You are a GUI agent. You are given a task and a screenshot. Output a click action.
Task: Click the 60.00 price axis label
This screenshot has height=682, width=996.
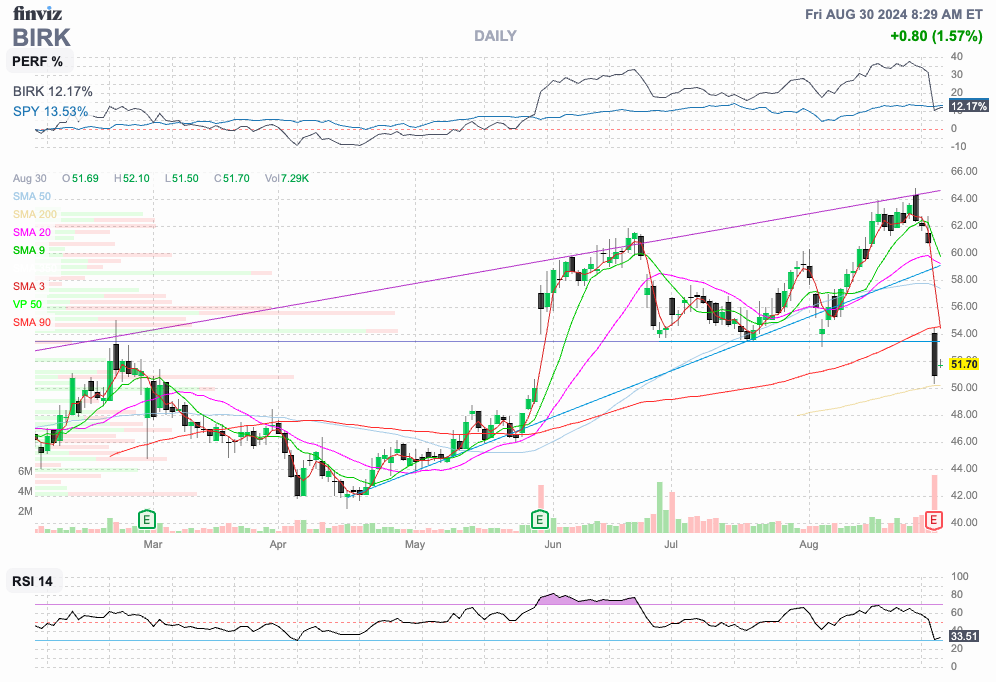click(x=964, y=253)
